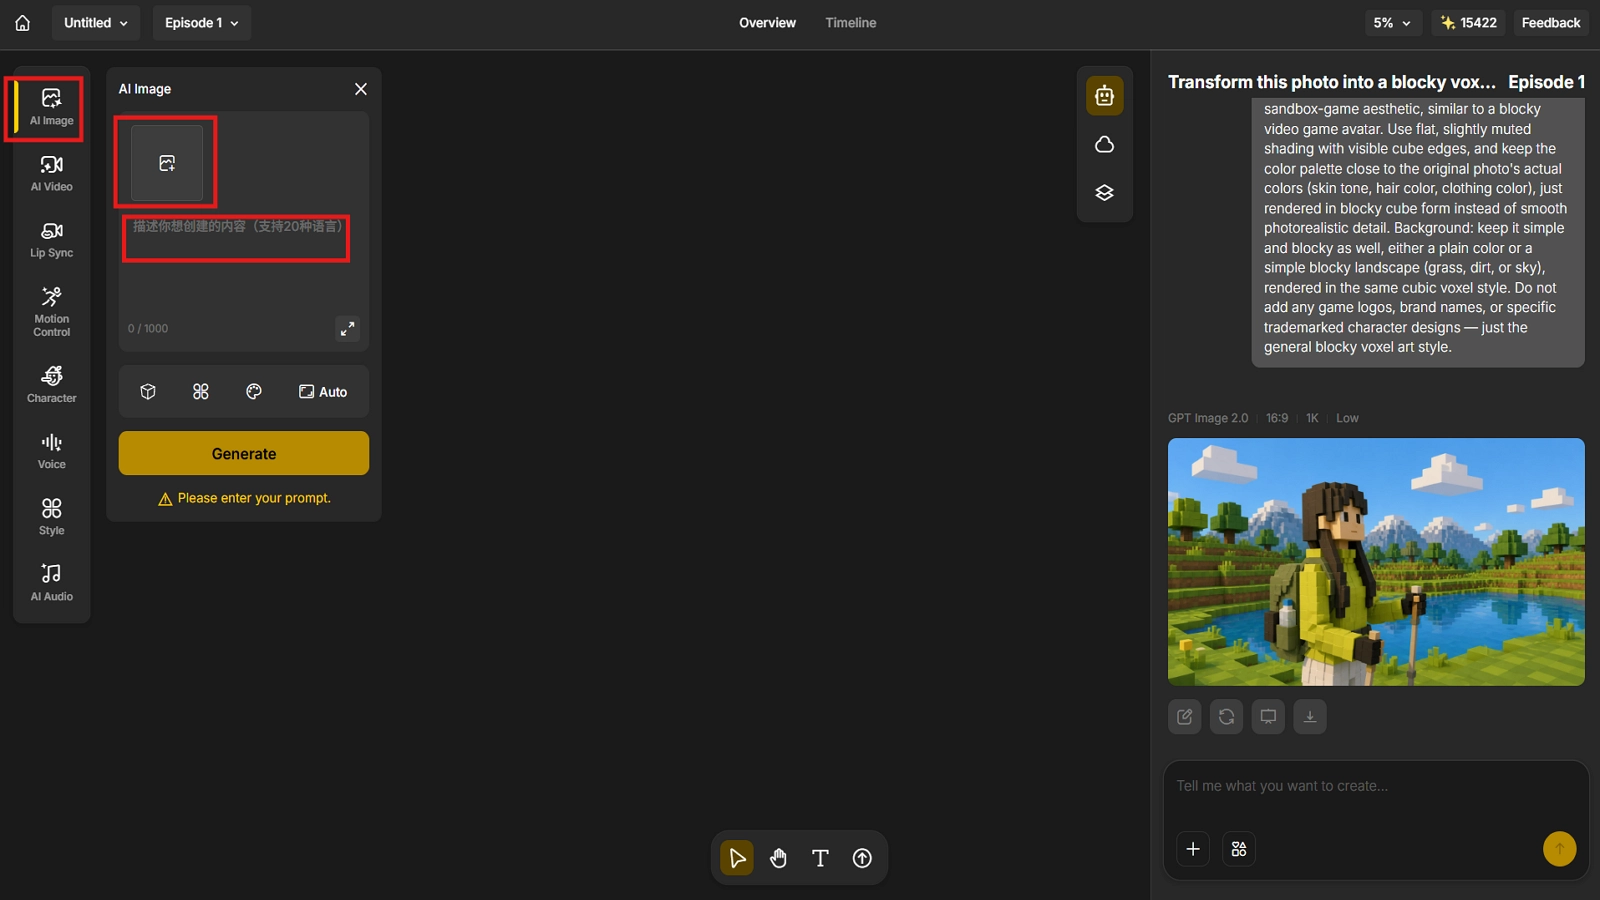Open the generated voxel hiker image

pos(1376,562)
